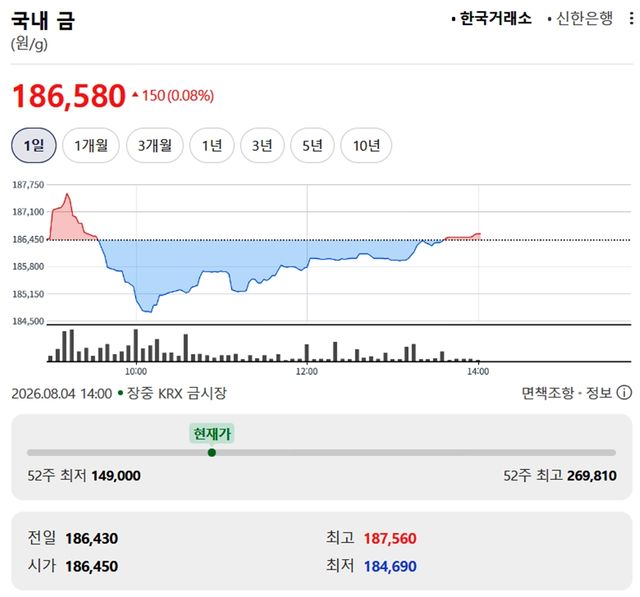Switch data source to 신한은행
Viewport: 640px width, 597px height.
coord(580,19)
